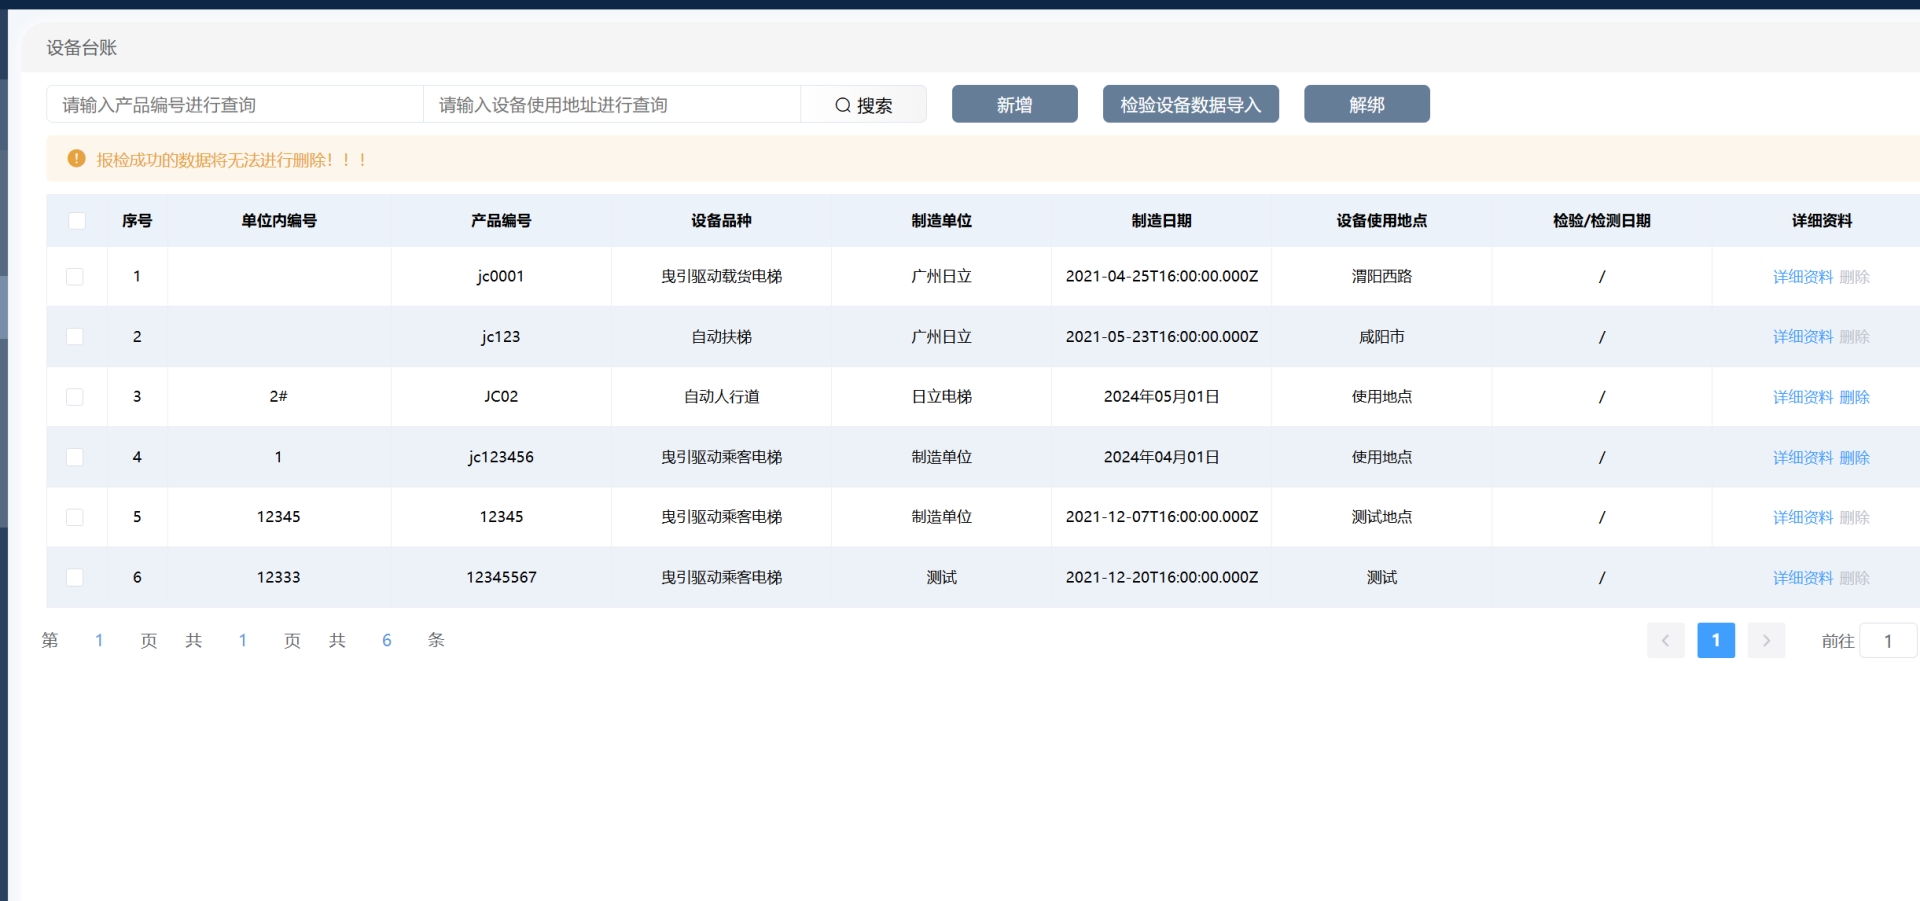Toggle the select-all header checkbox
Viewport: 1920px width, 901px height.
click(x=77, y=221)
